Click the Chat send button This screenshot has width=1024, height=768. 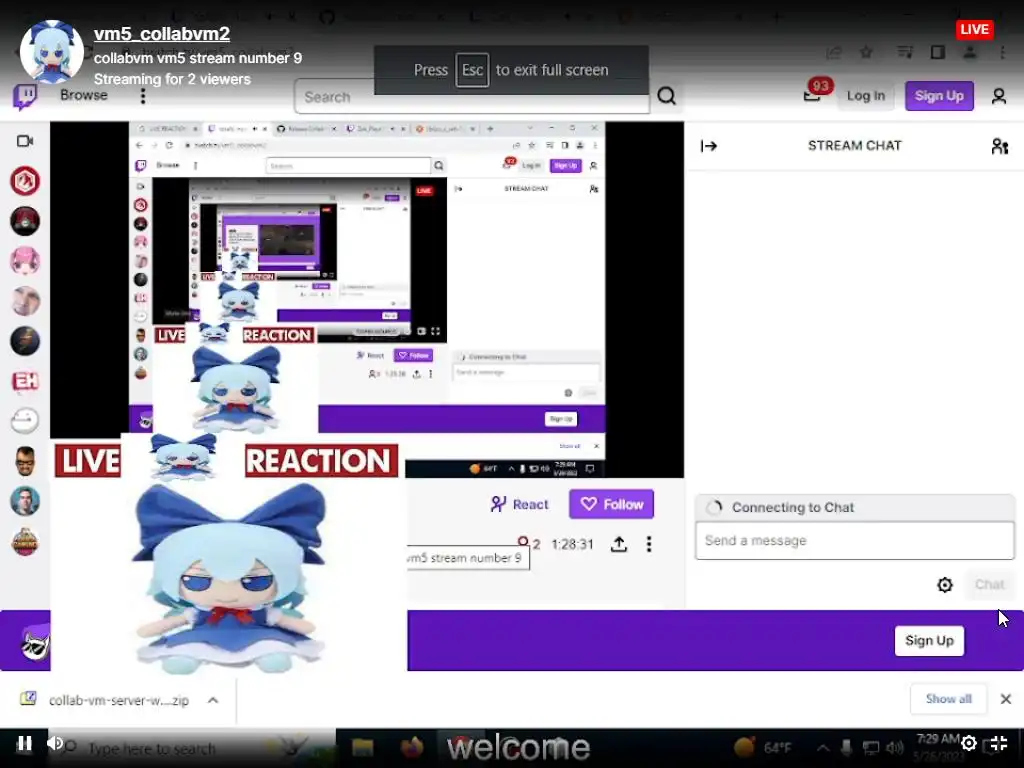pos(989,584)
